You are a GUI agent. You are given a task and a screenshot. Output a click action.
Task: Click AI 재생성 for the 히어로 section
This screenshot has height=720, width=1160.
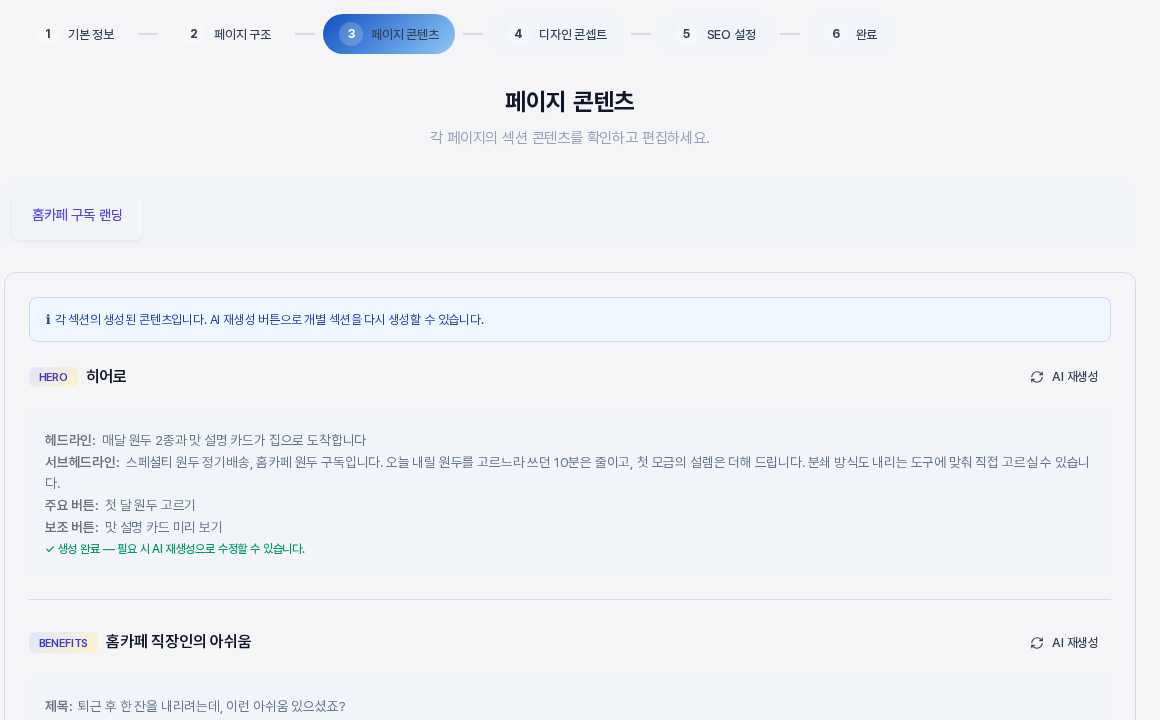(1064, 377)
